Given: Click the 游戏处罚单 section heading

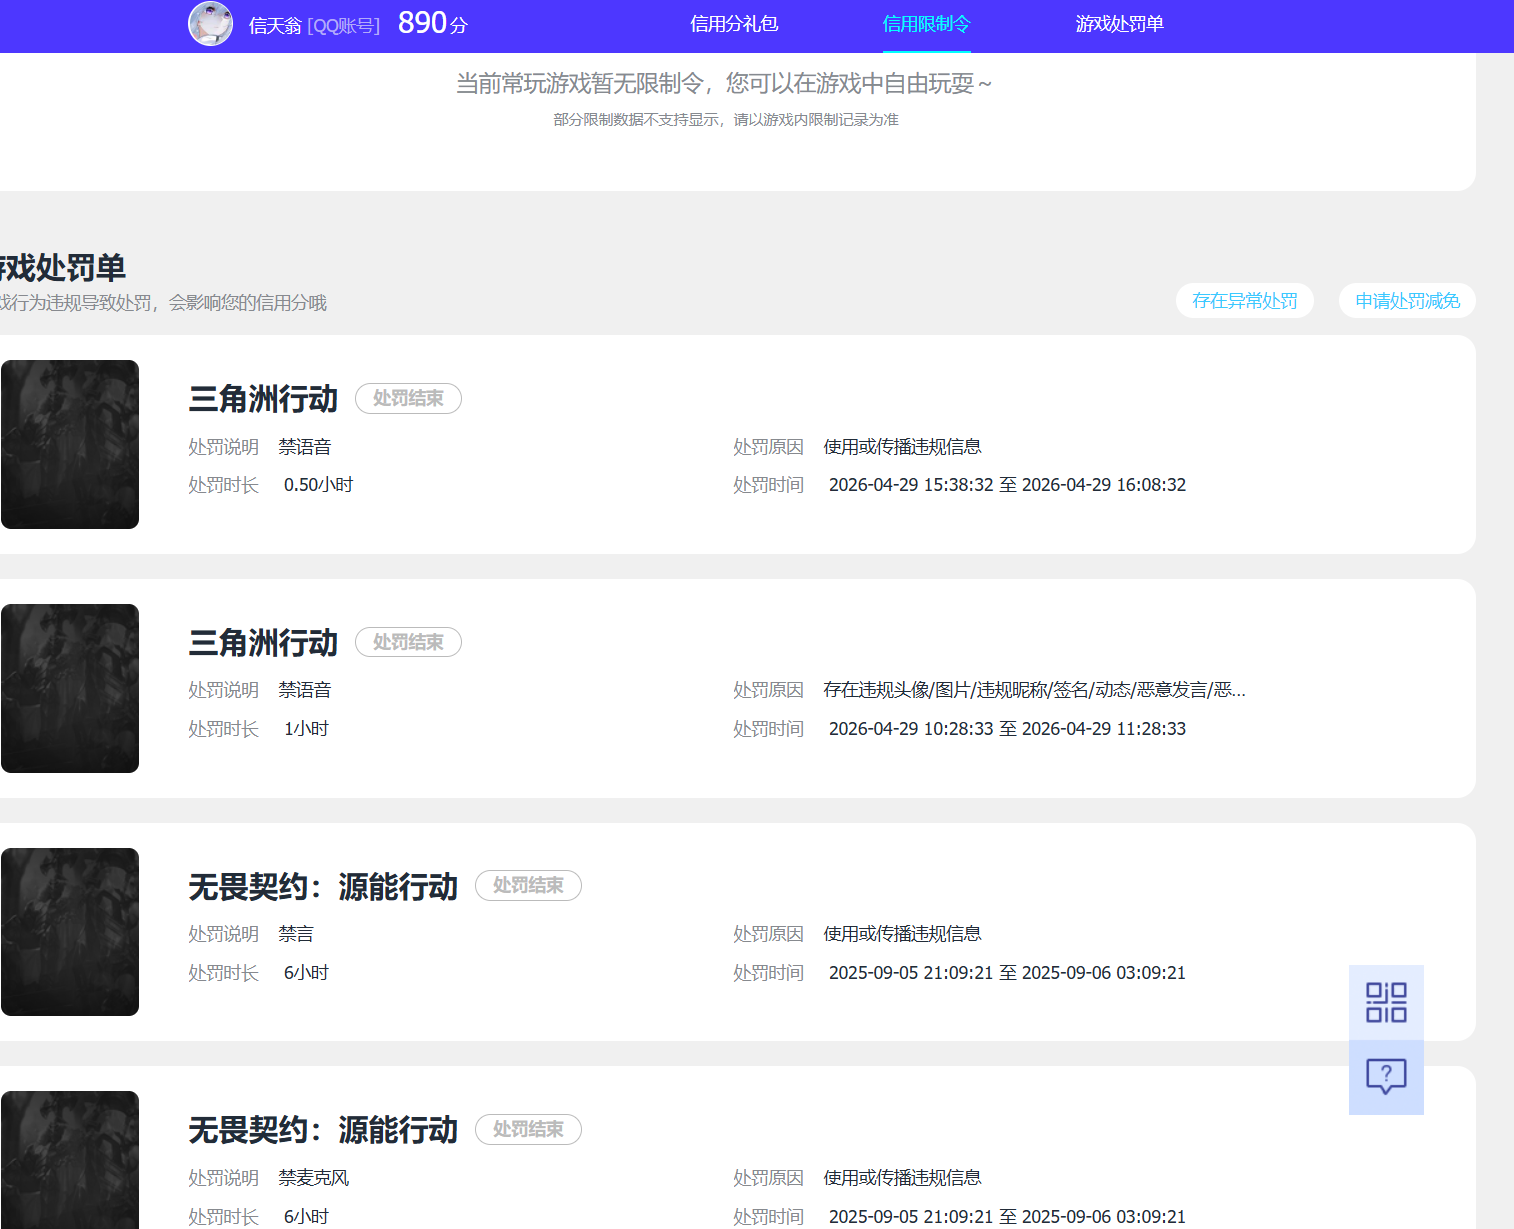Looking at the screenshot, I should tap(63, 268).
